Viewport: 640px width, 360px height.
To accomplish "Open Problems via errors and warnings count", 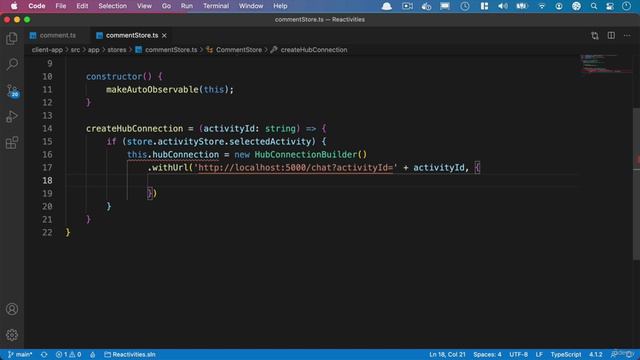I will [x=69, y=354].
